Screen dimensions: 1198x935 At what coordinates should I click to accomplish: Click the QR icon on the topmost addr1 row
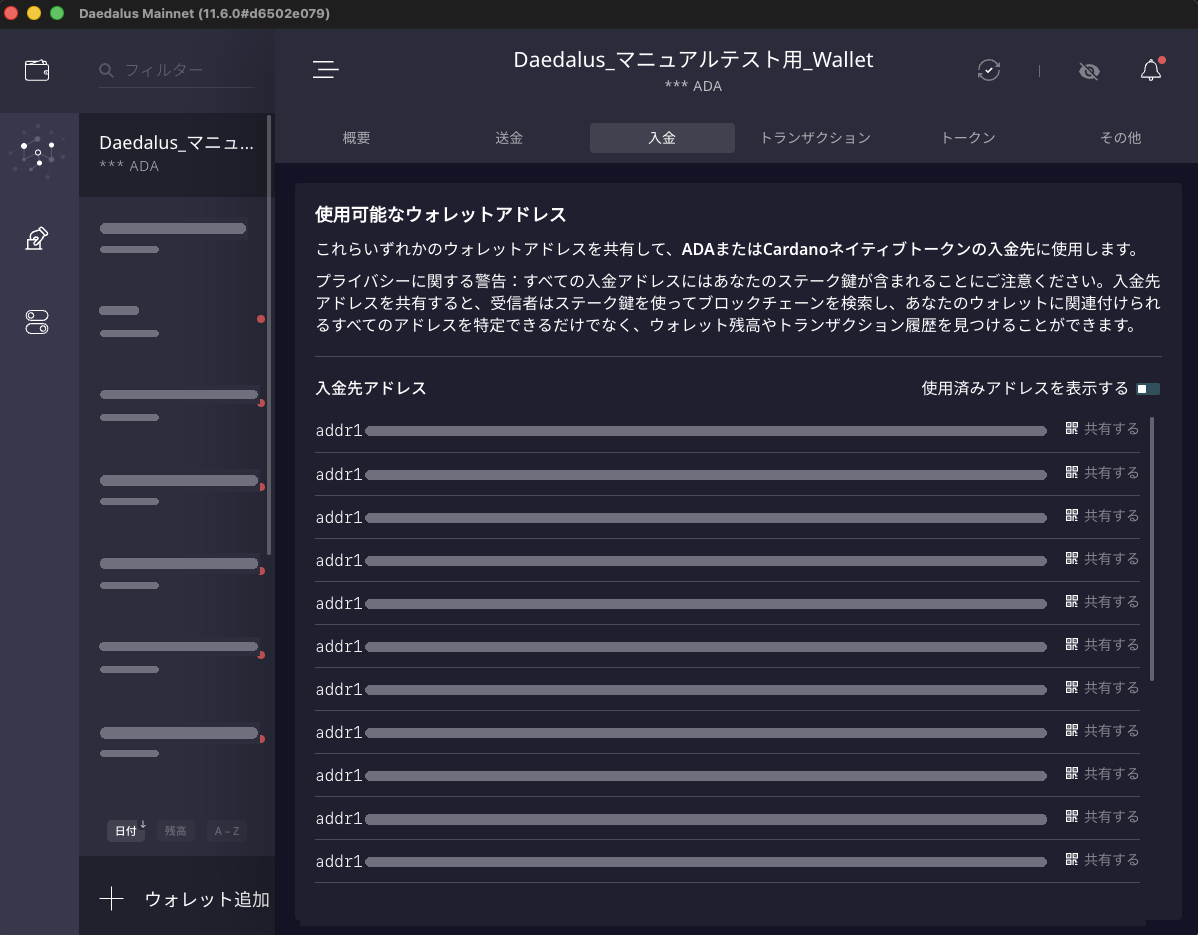(x=1072, y=429)
